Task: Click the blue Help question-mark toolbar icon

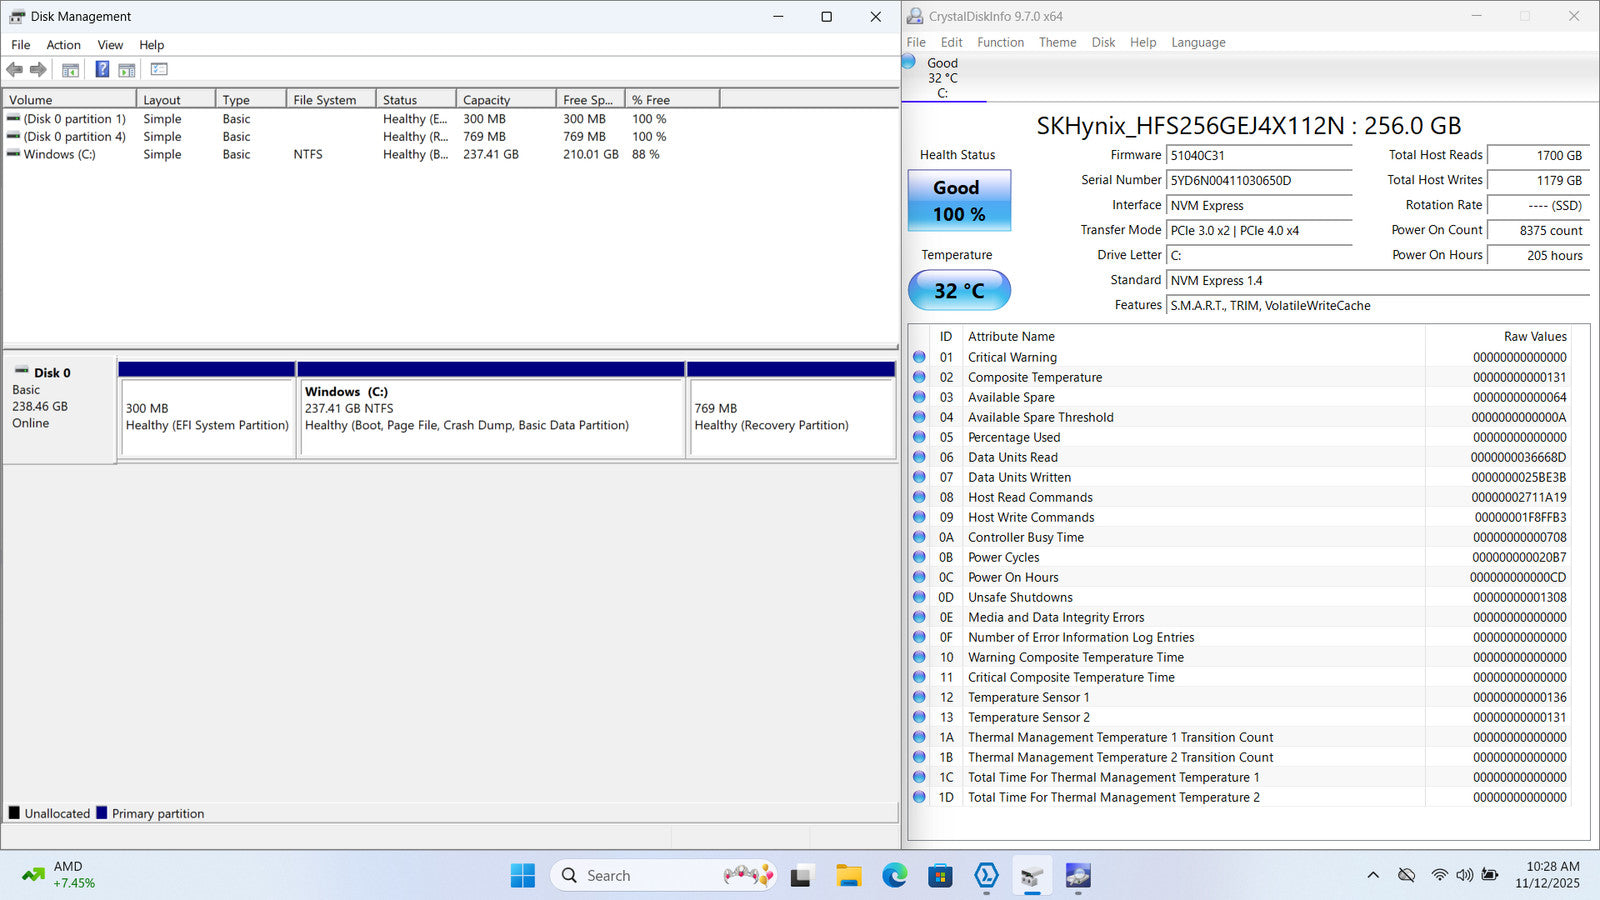Action: (x=102, y=70)
